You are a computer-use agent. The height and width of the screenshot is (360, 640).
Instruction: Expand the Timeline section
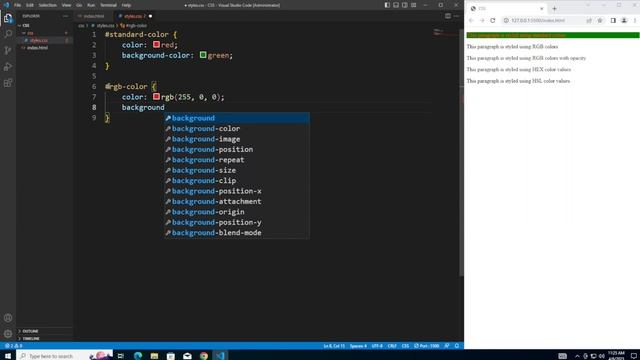[x=31, y=338]
